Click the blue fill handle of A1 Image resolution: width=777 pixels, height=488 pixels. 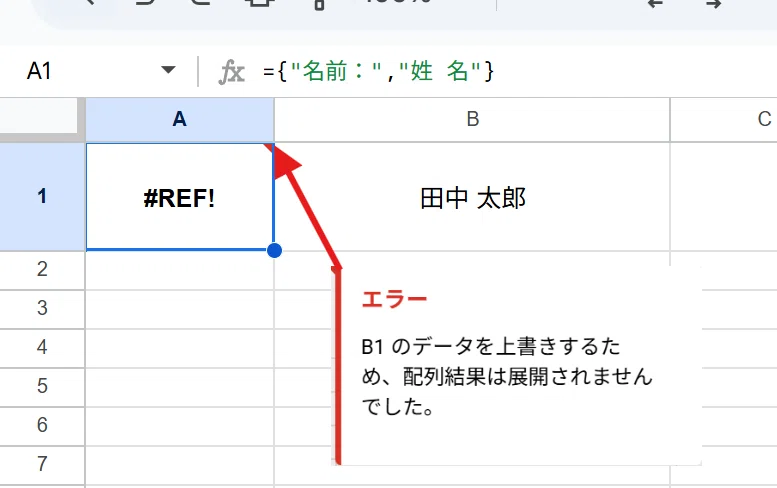click(274, 250)
